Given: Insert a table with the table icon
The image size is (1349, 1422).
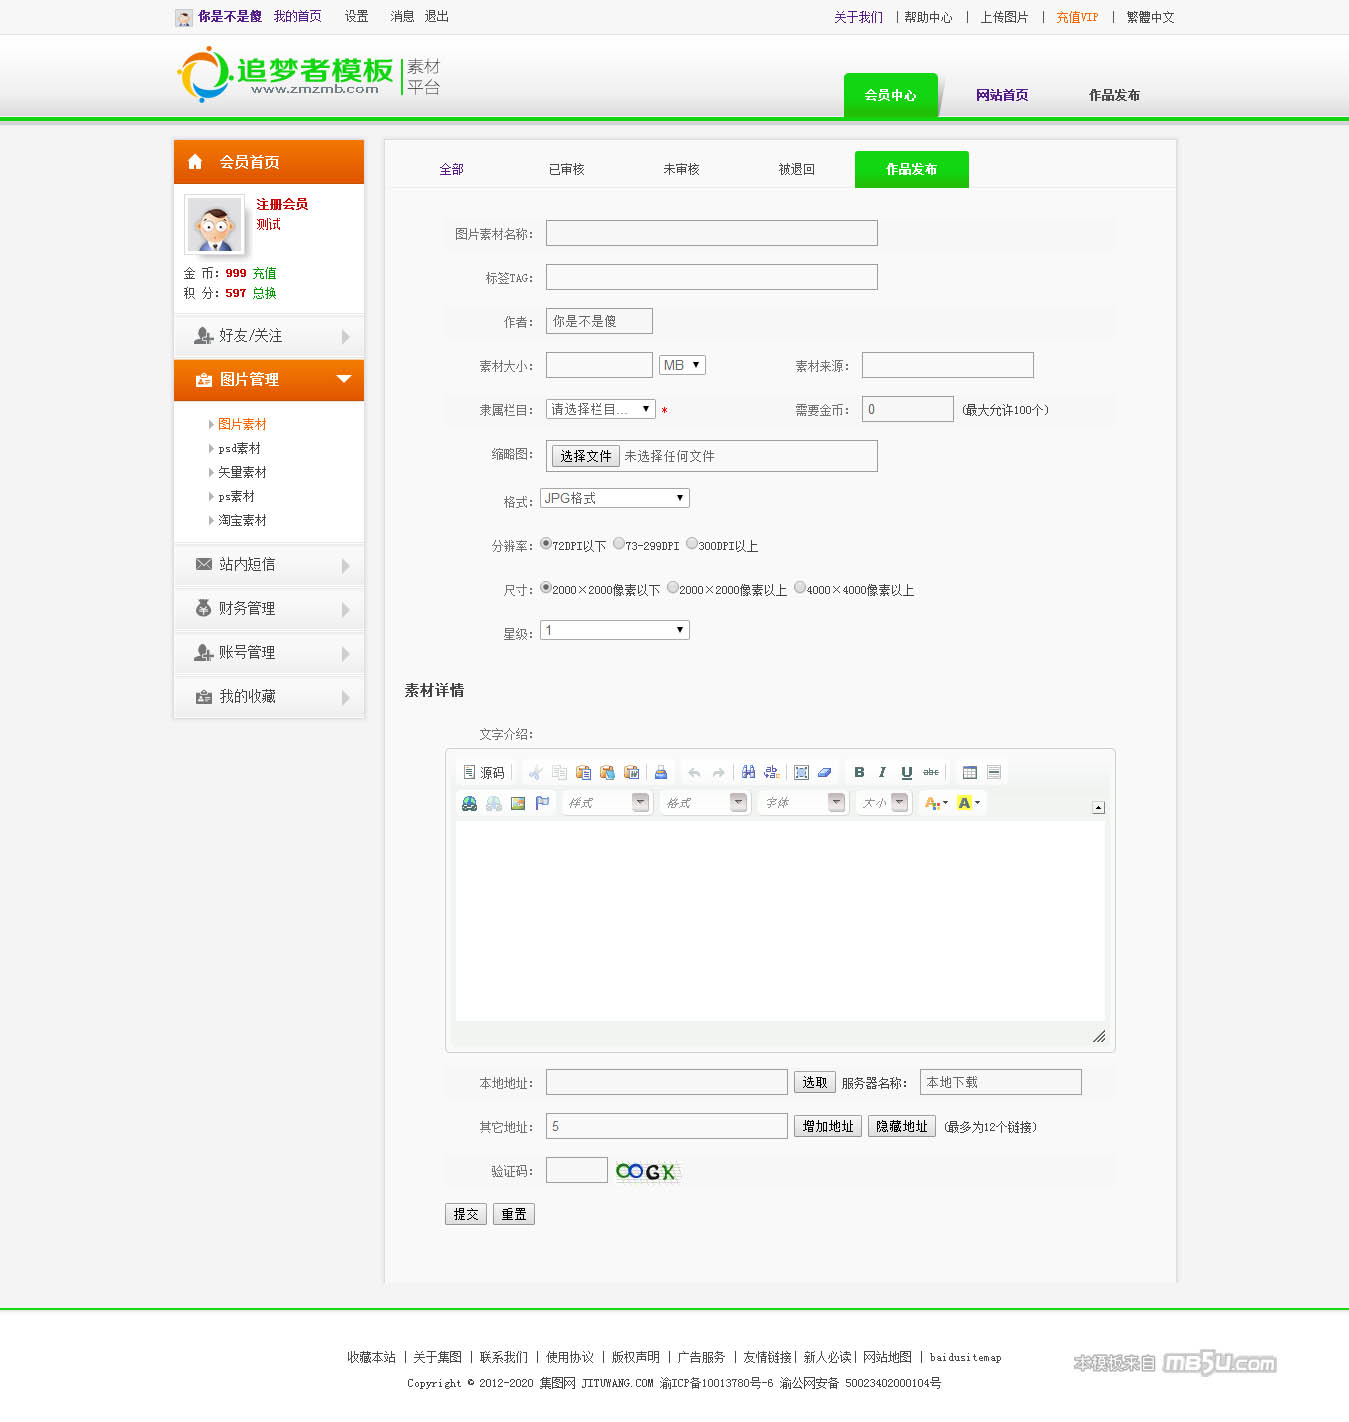Looking at the screenshot, I should pyautogui.click(x=969, y=772).
